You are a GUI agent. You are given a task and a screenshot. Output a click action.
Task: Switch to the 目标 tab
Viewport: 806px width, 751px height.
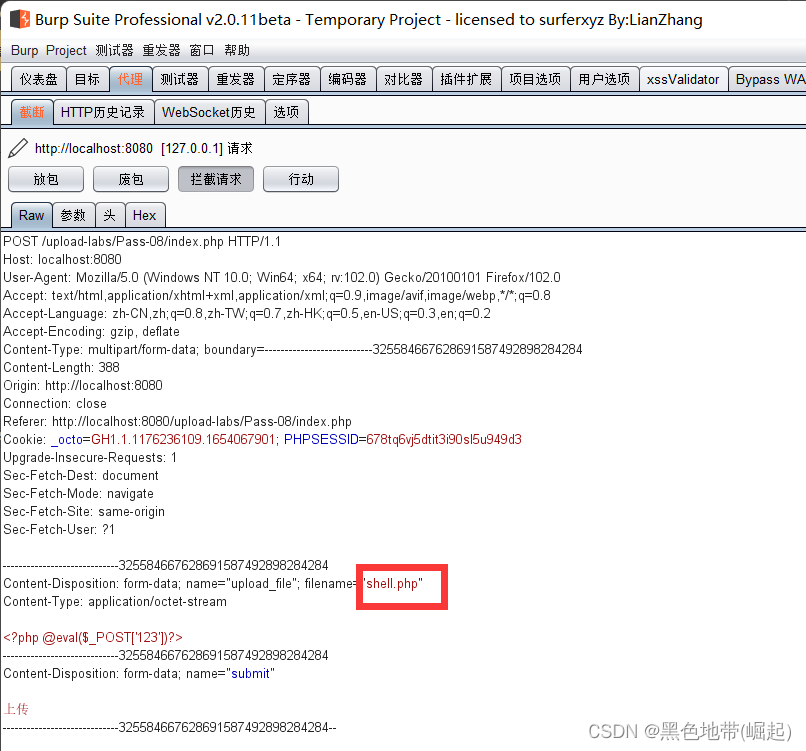[x=87, y=79]
